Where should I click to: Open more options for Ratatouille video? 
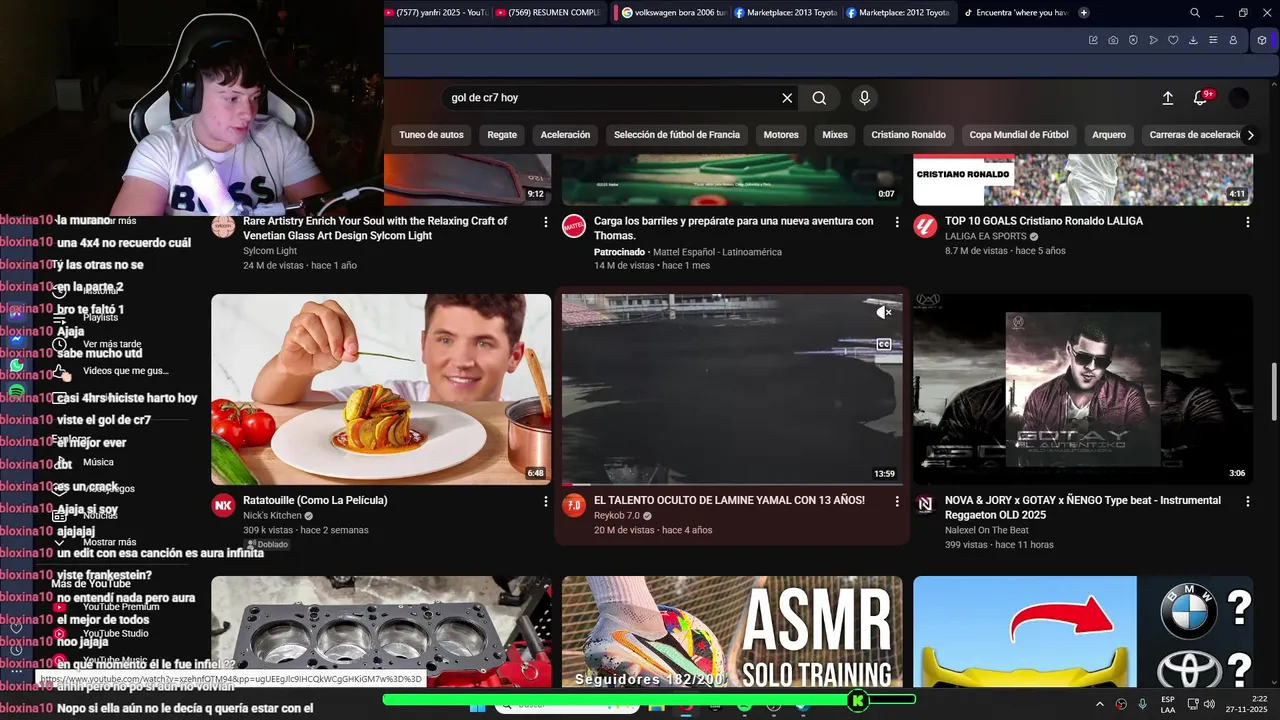(545, 501)
